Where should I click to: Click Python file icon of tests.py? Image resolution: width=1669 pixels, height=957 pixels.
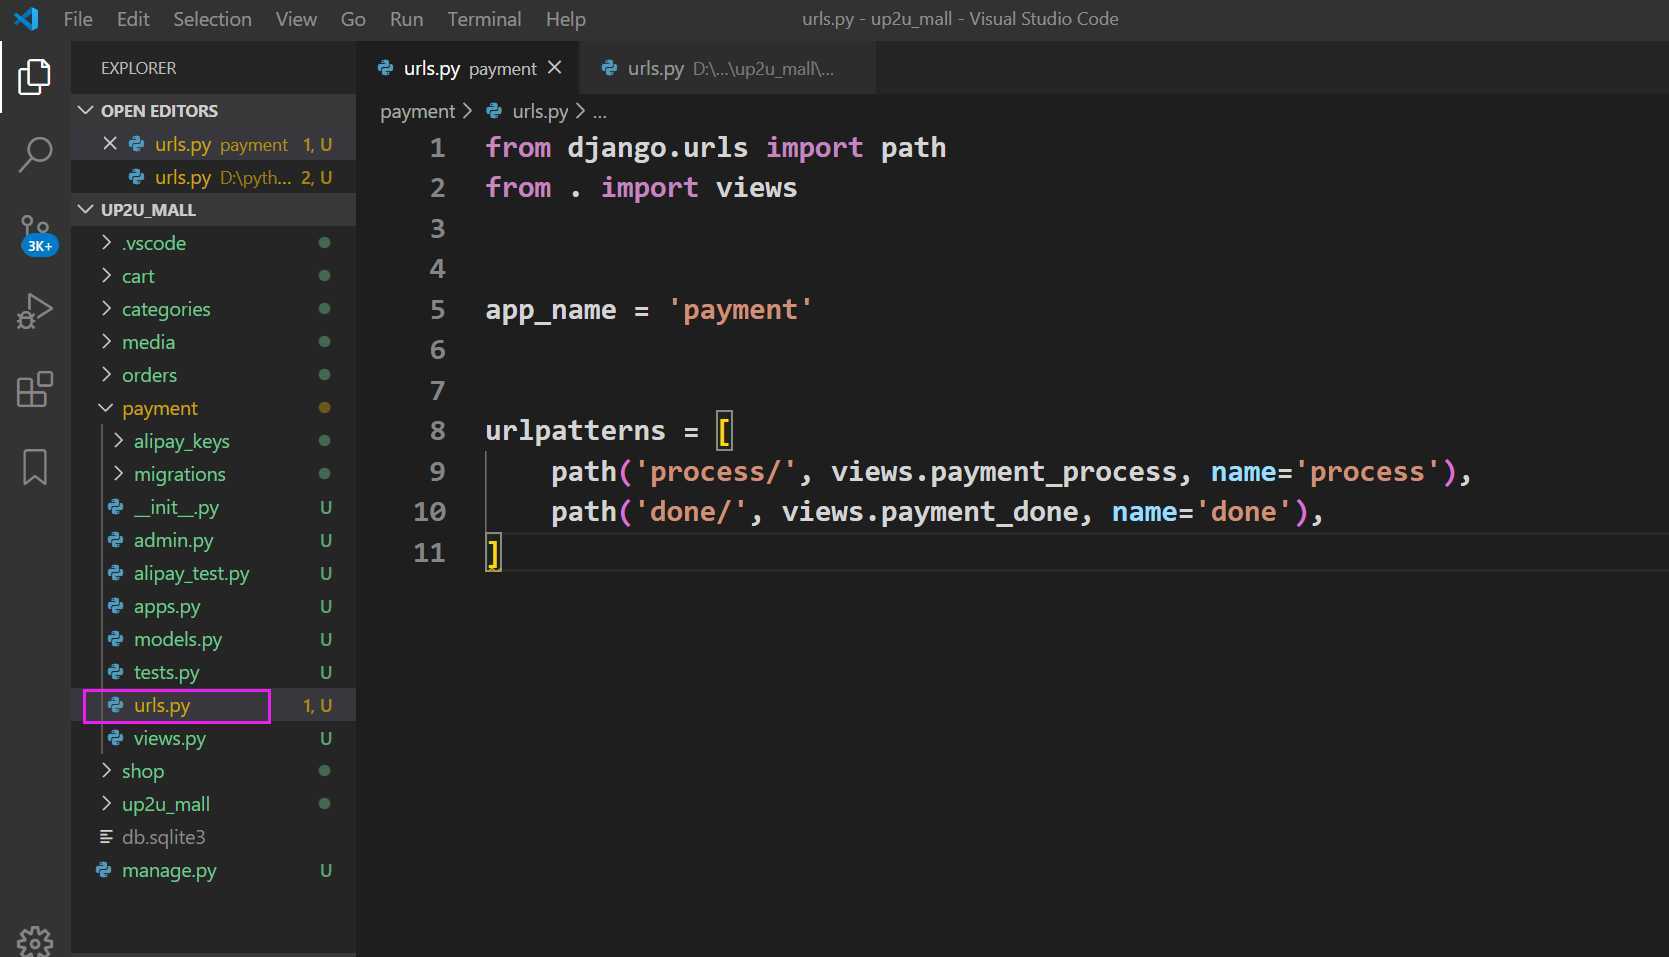tap(116, 672)
